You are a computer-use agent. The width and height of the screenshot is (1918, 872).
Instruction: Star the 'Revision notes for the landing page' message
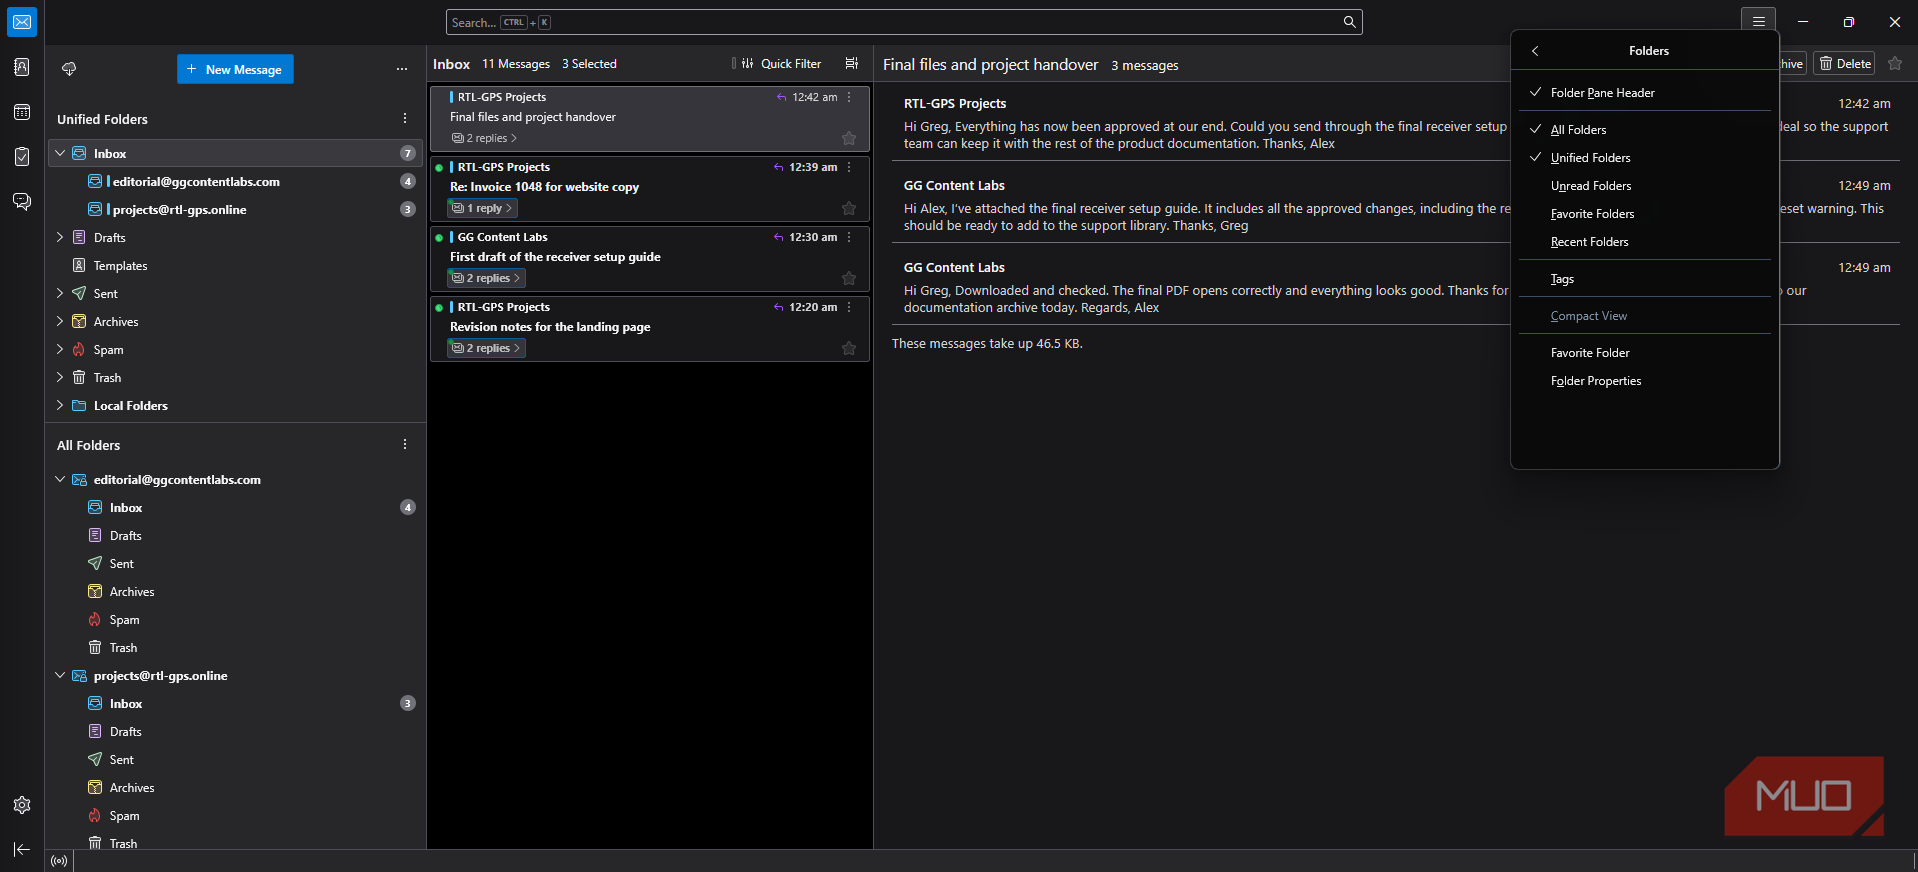[x=849, y=348]
